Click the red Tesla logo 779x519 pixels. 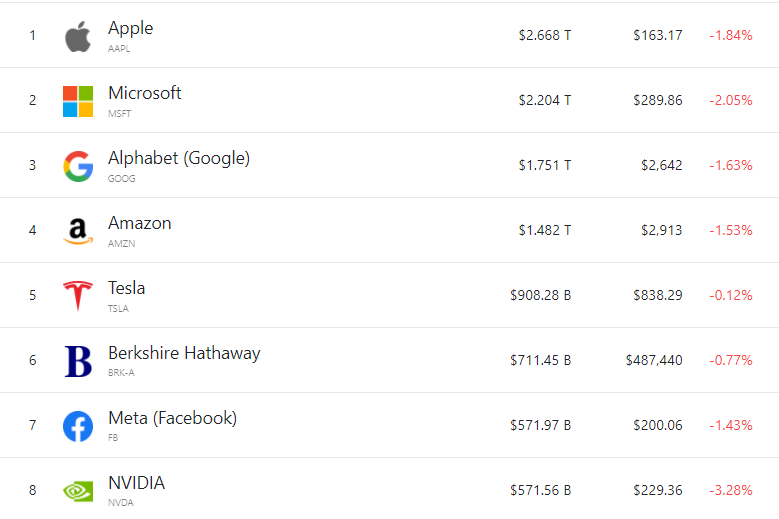(x=78, y=296)
